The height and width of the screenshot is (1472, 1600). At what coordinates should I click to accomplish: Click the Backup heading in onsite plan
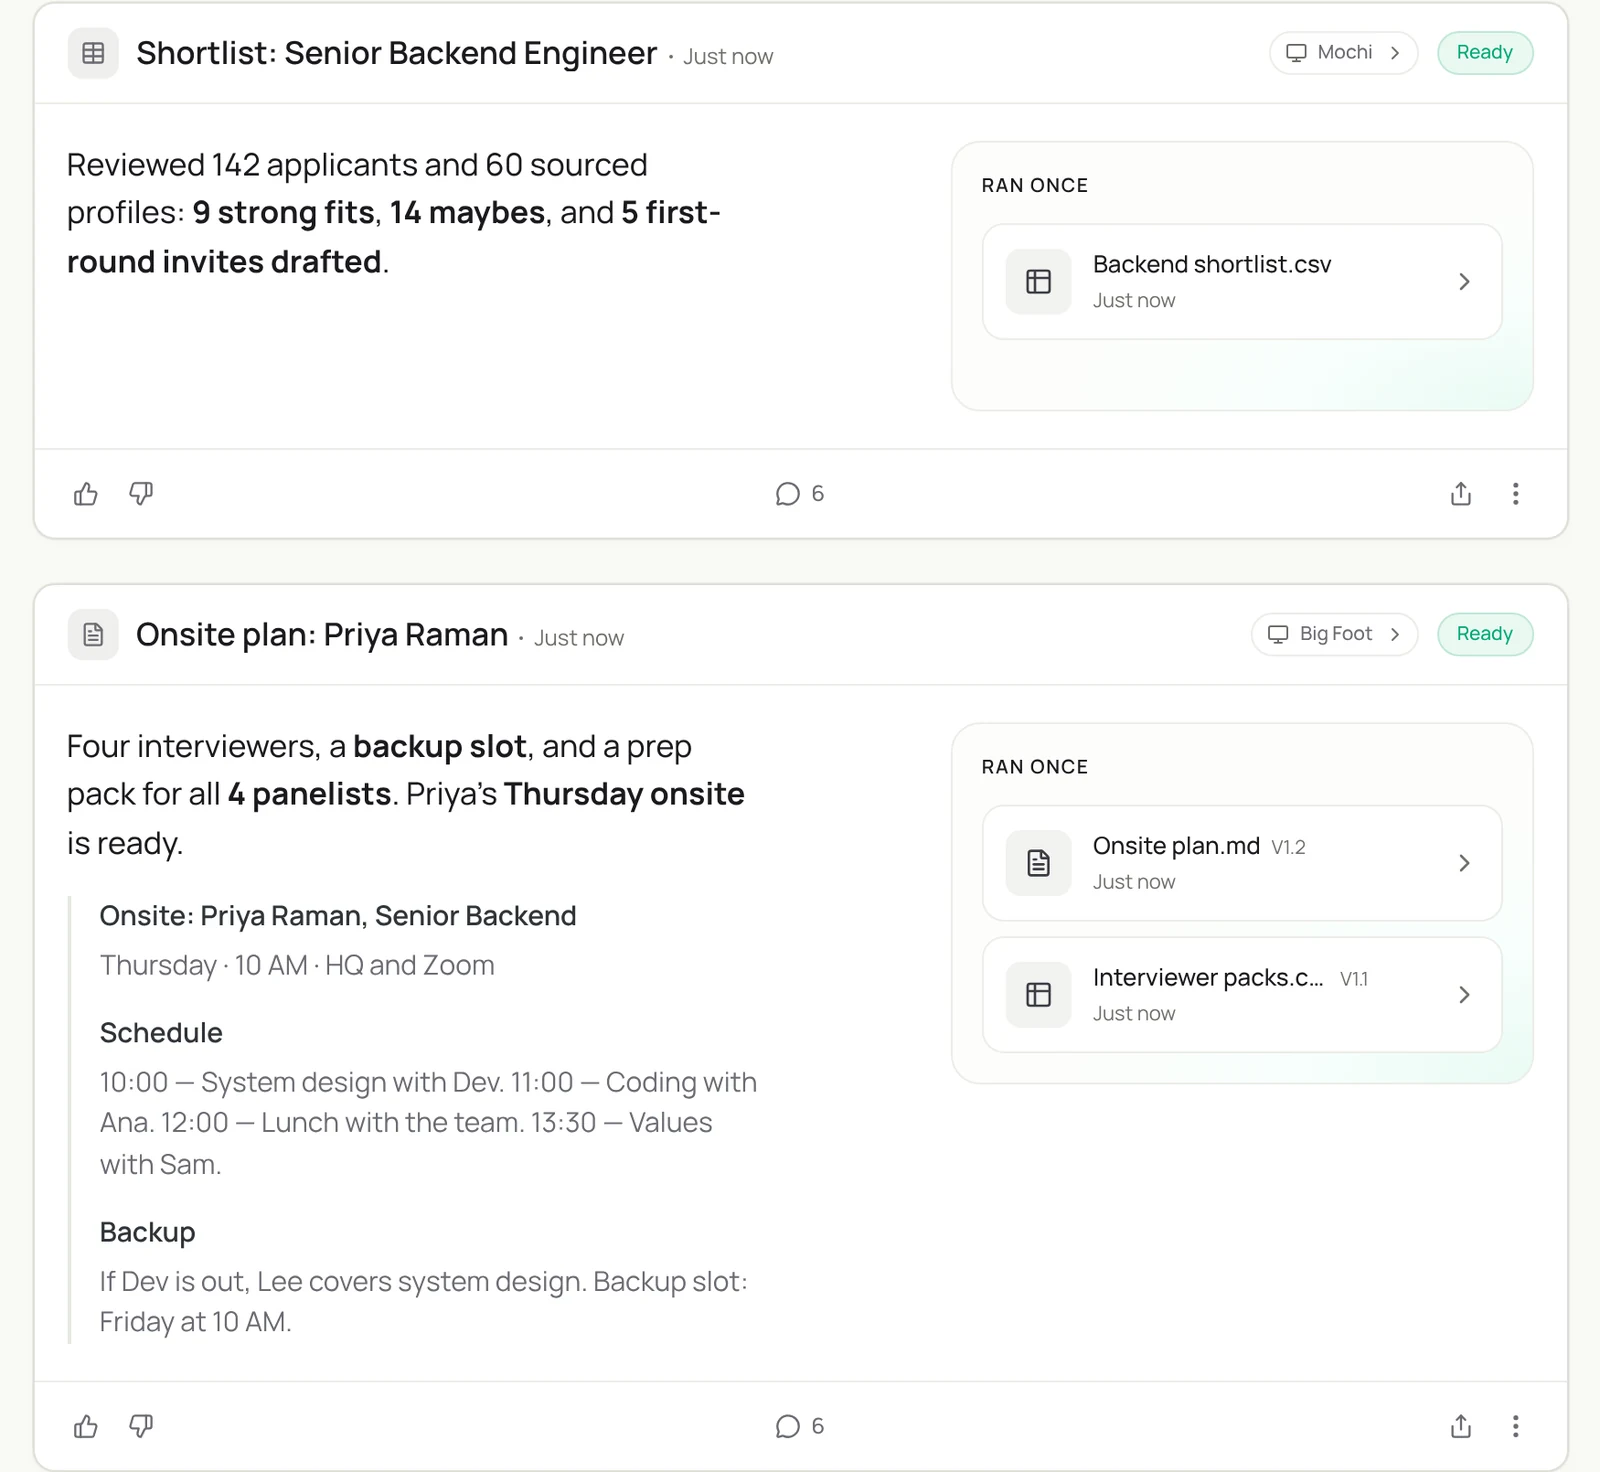[147, 1232]
